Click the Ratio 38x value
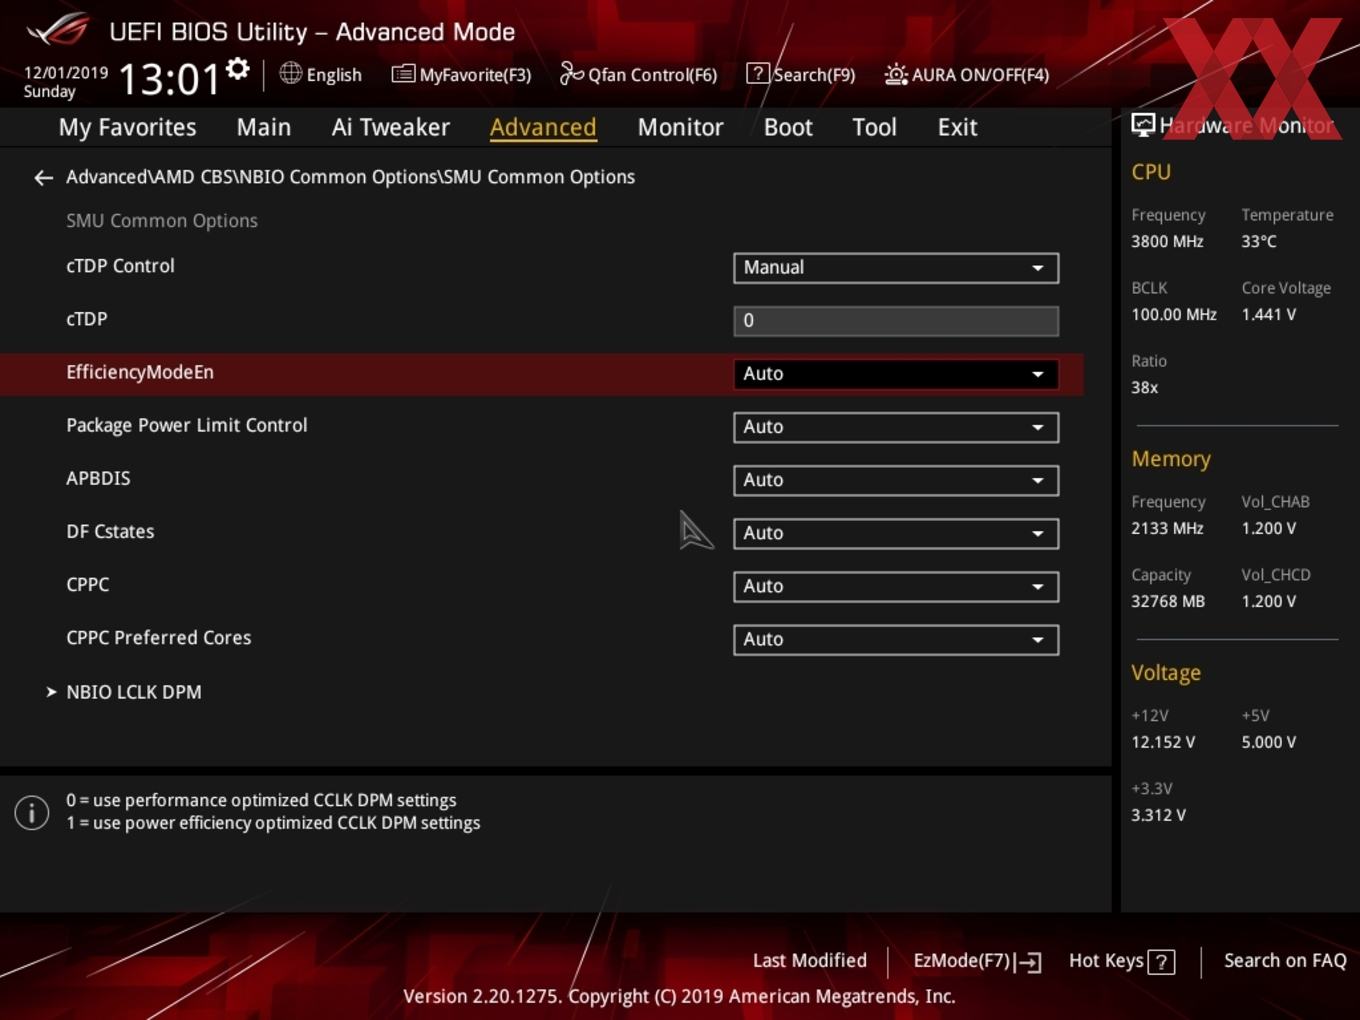Screen dimensions: 1360x1020 coord(1145,387)
